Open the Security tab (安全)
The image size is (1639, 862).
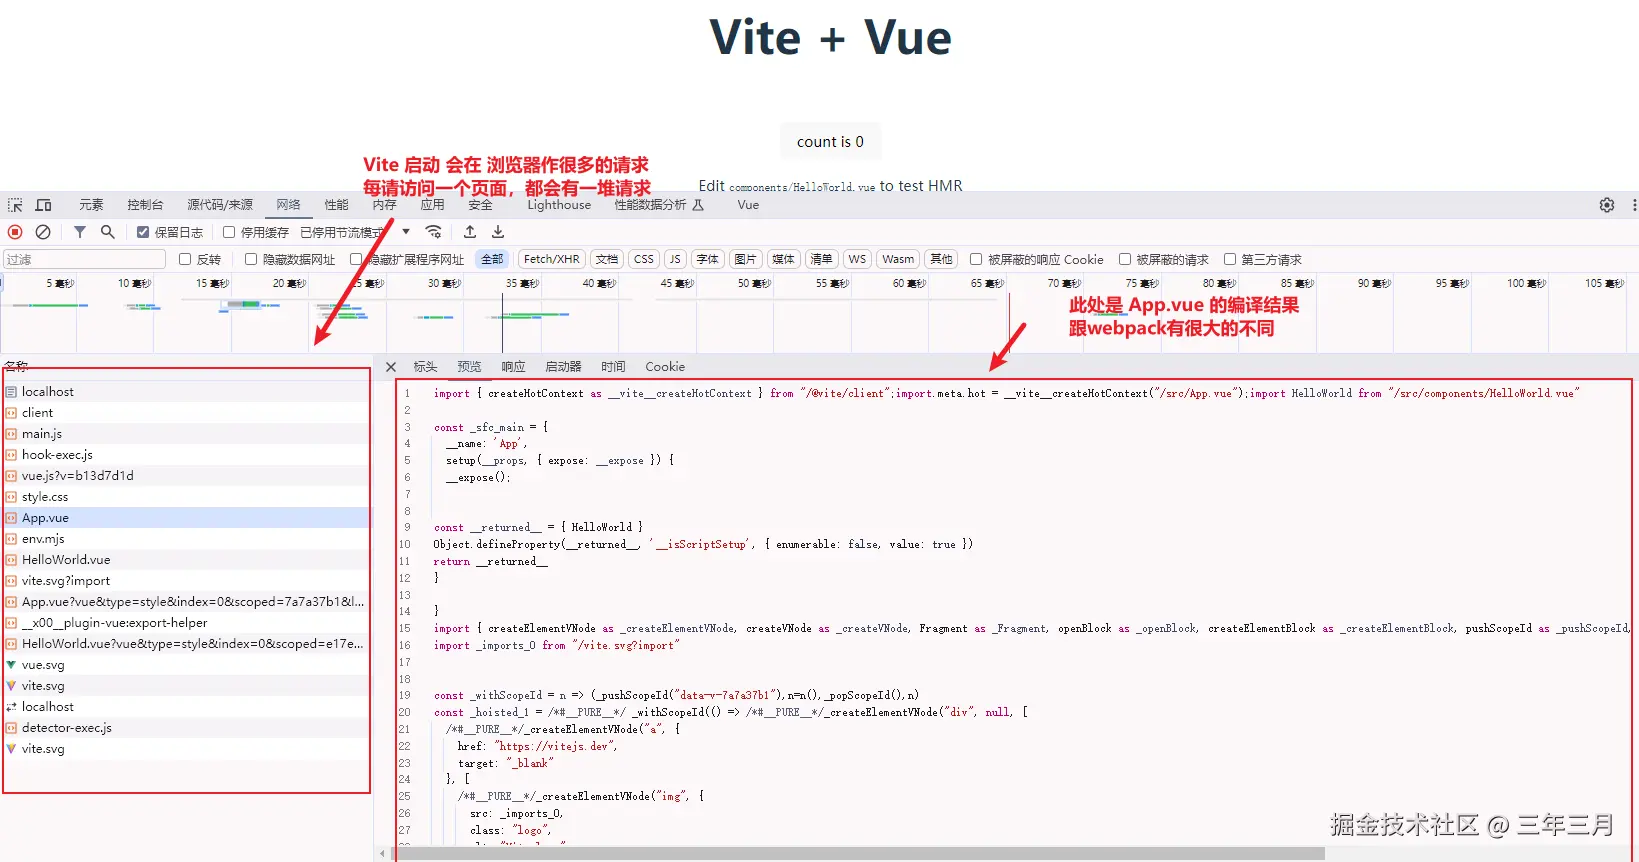pyautogui.click(x=480, y=205)
